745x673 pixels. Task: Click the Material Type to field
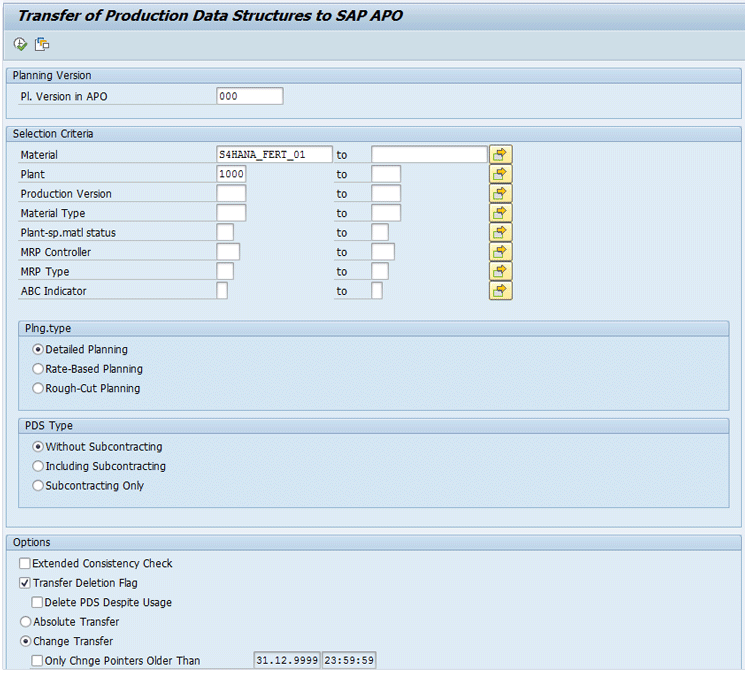pyautogui.click(x=386, y=213)
